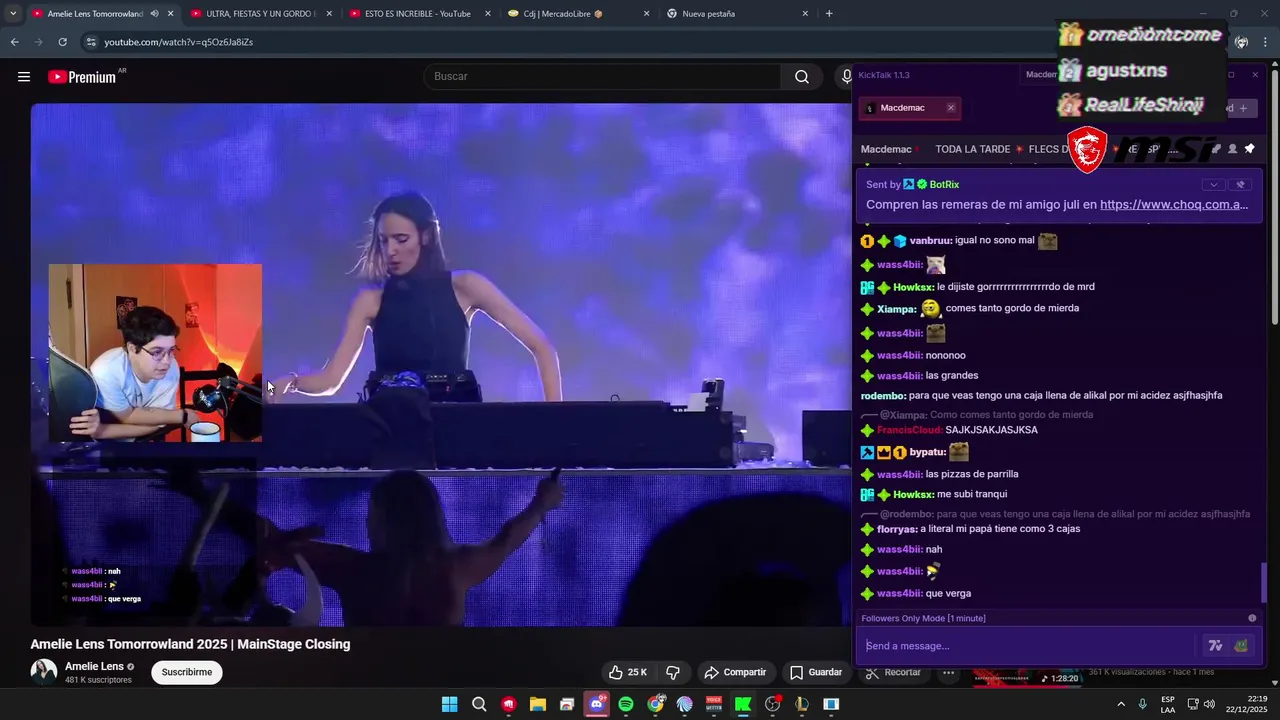Screen dimensions: 1280x720
Task: Mute audio on the Amelie Lens tab
Action: (x=154, y=14)
